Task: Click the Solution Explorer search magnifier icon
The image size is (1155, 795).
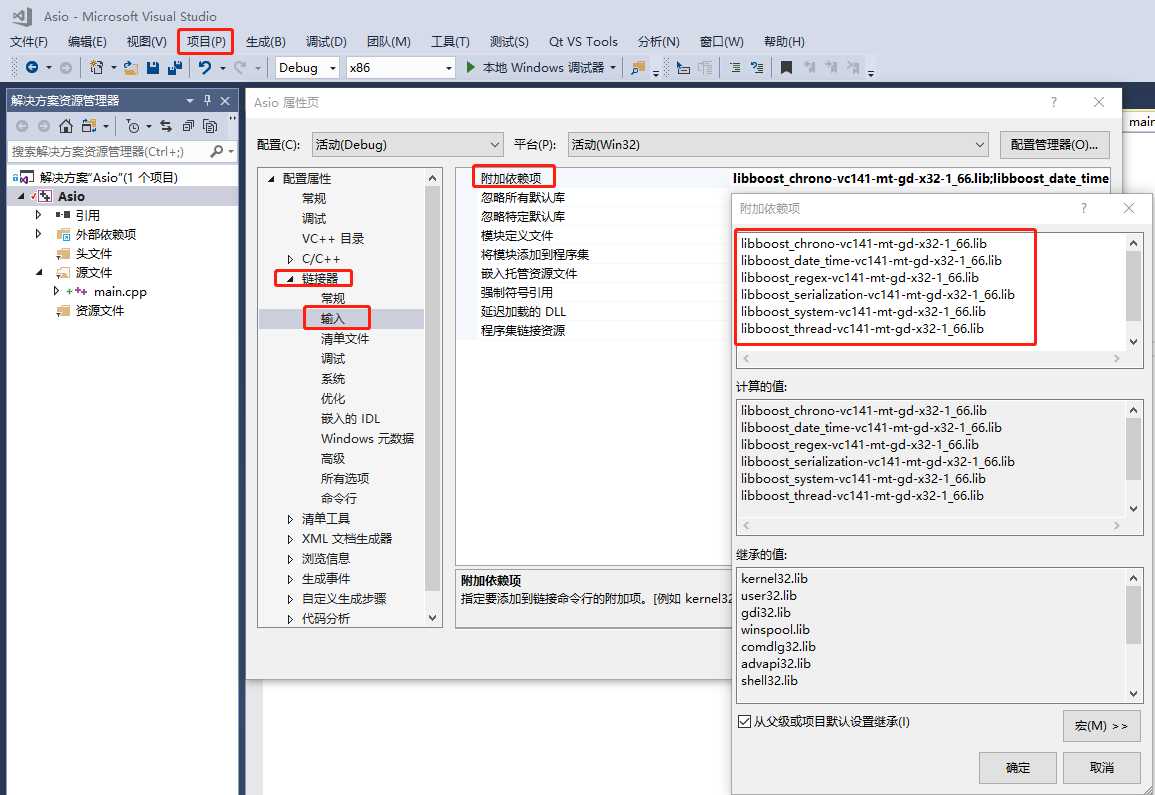Action: 217,151
